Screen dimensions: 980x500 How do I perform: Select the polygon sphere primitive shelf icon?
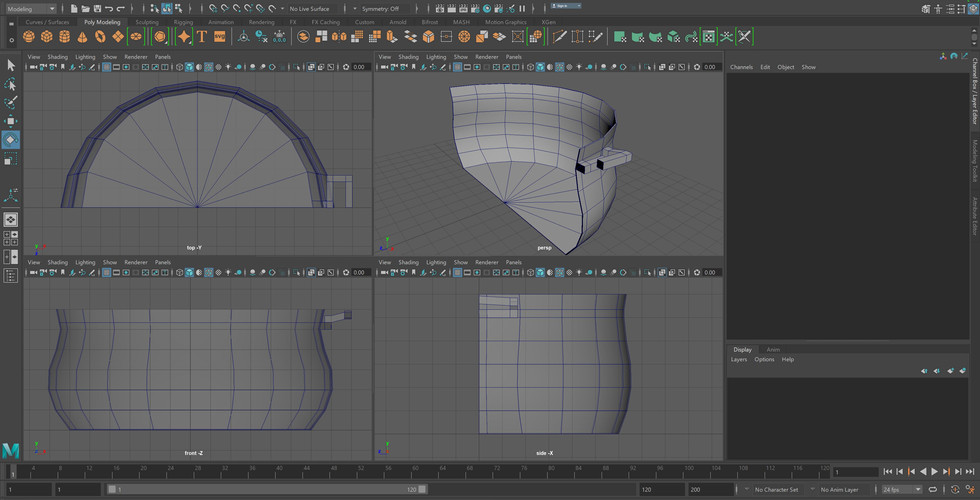[x=29, y=37]
